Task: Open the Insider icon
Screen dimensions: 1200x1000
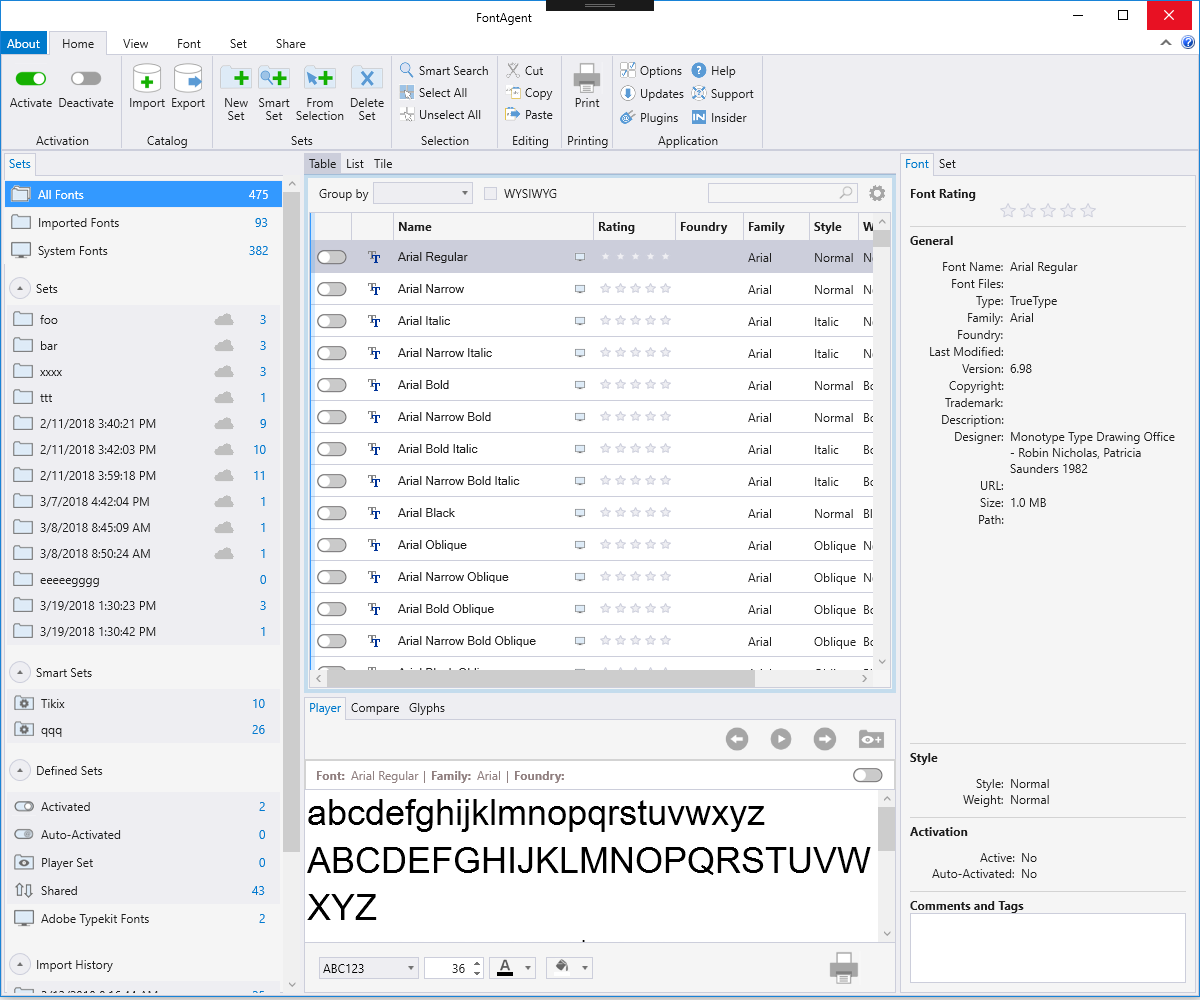Action: pos(699,118)
